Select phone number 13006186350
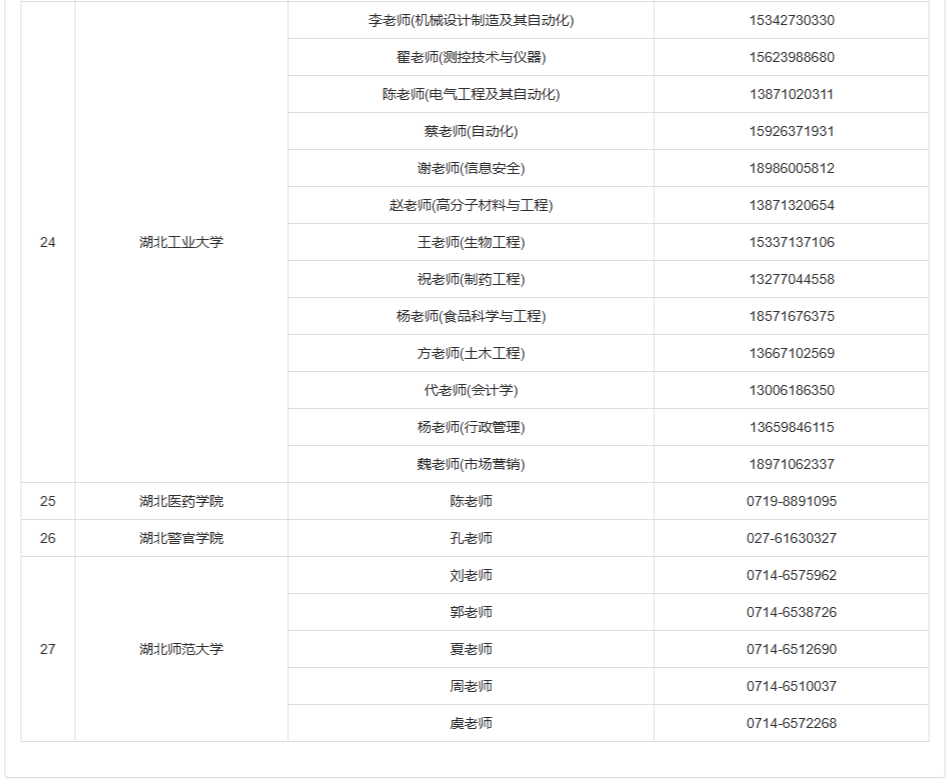The width and height of the screenshot is (949, 784). click(792, 390)
